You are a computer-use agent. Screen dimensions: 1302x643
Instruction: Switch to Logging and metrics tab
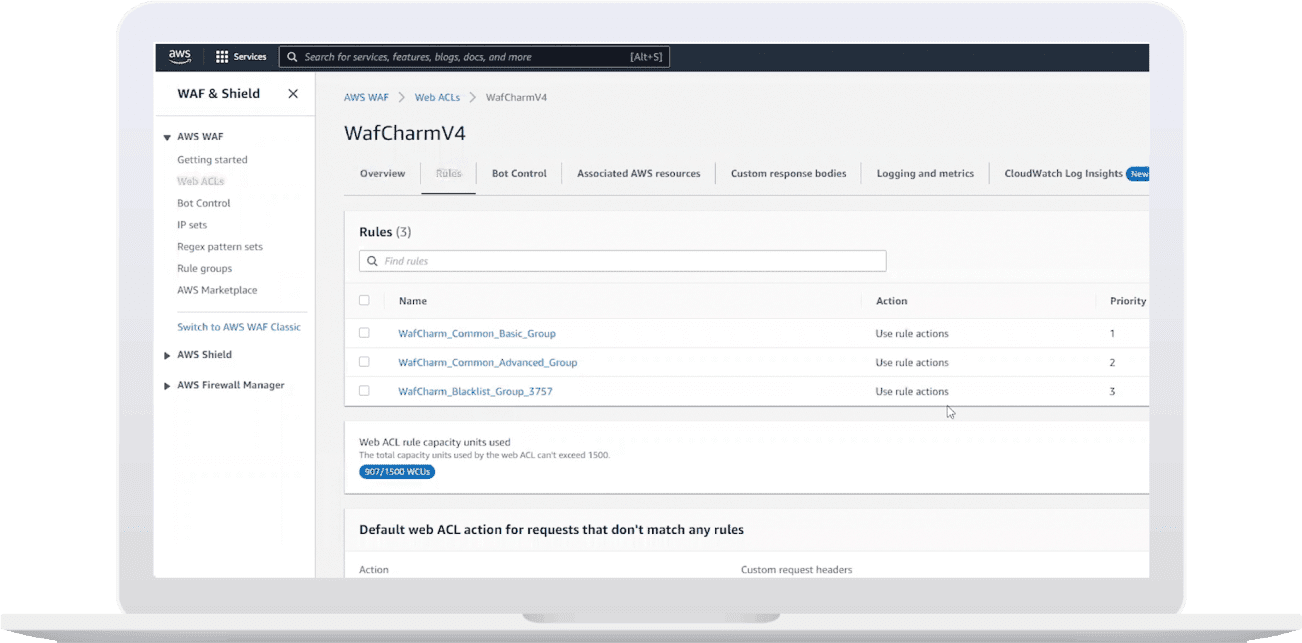pos(925,174)
